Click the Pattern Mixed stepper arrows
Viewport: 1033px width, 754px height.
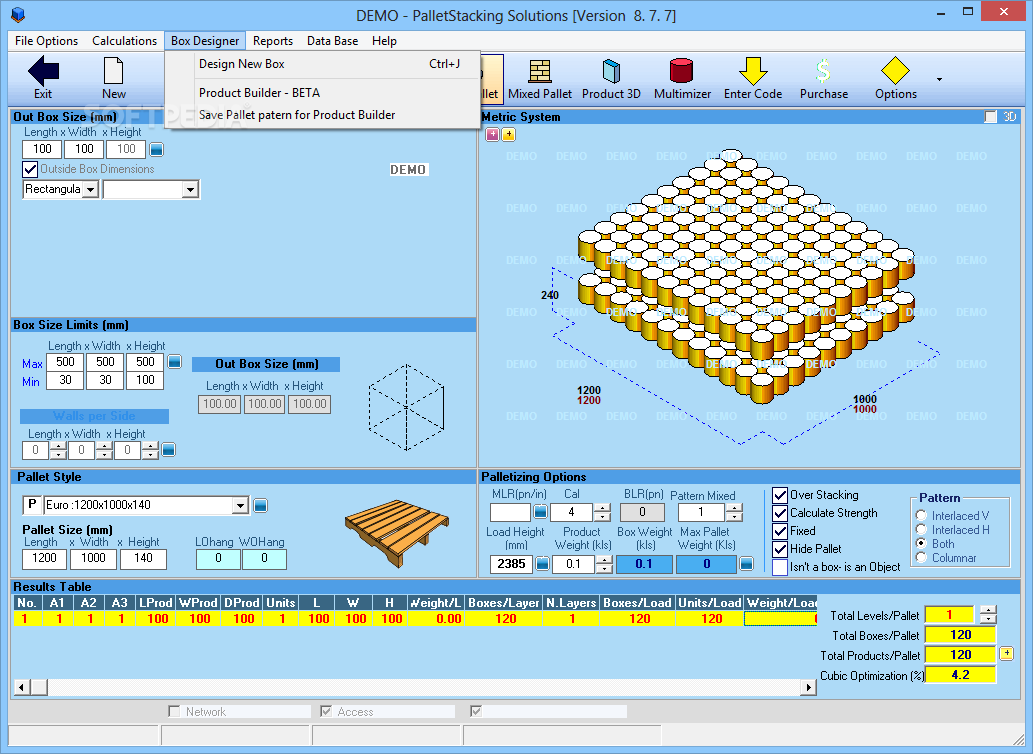pos(734,512)
